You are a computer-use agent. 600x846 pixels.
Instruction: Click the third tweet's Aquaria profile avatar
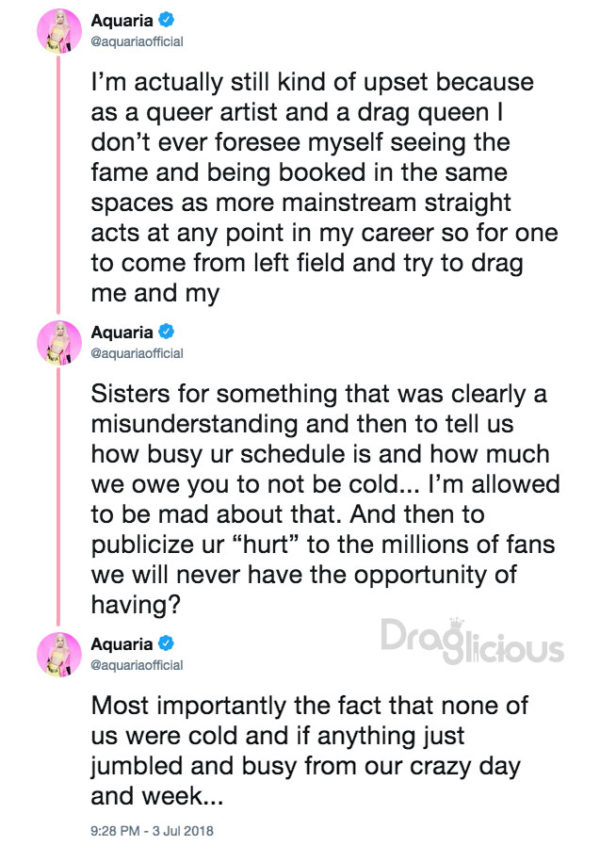point(59,654)
